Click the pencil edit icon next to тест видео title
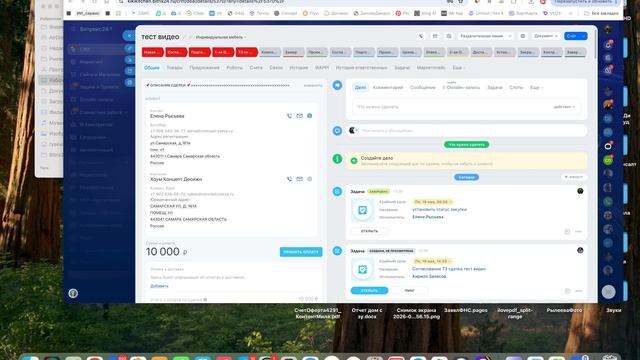The image size is (640, 360). click(x=184, y=37)
